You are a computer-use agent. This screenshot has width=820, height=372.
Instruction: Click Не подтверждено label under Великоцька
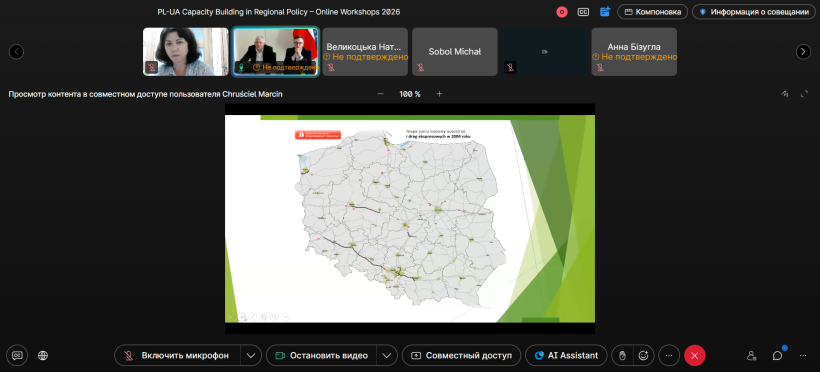click(x=366, y=57)
